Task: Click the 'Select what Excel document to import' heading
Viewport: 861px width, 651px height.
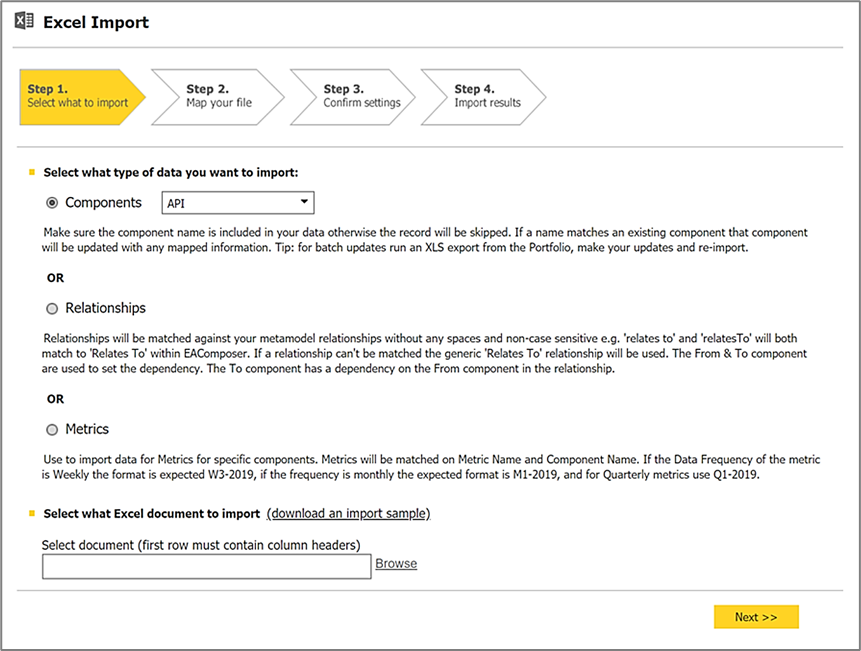Action: coord(151,513)
